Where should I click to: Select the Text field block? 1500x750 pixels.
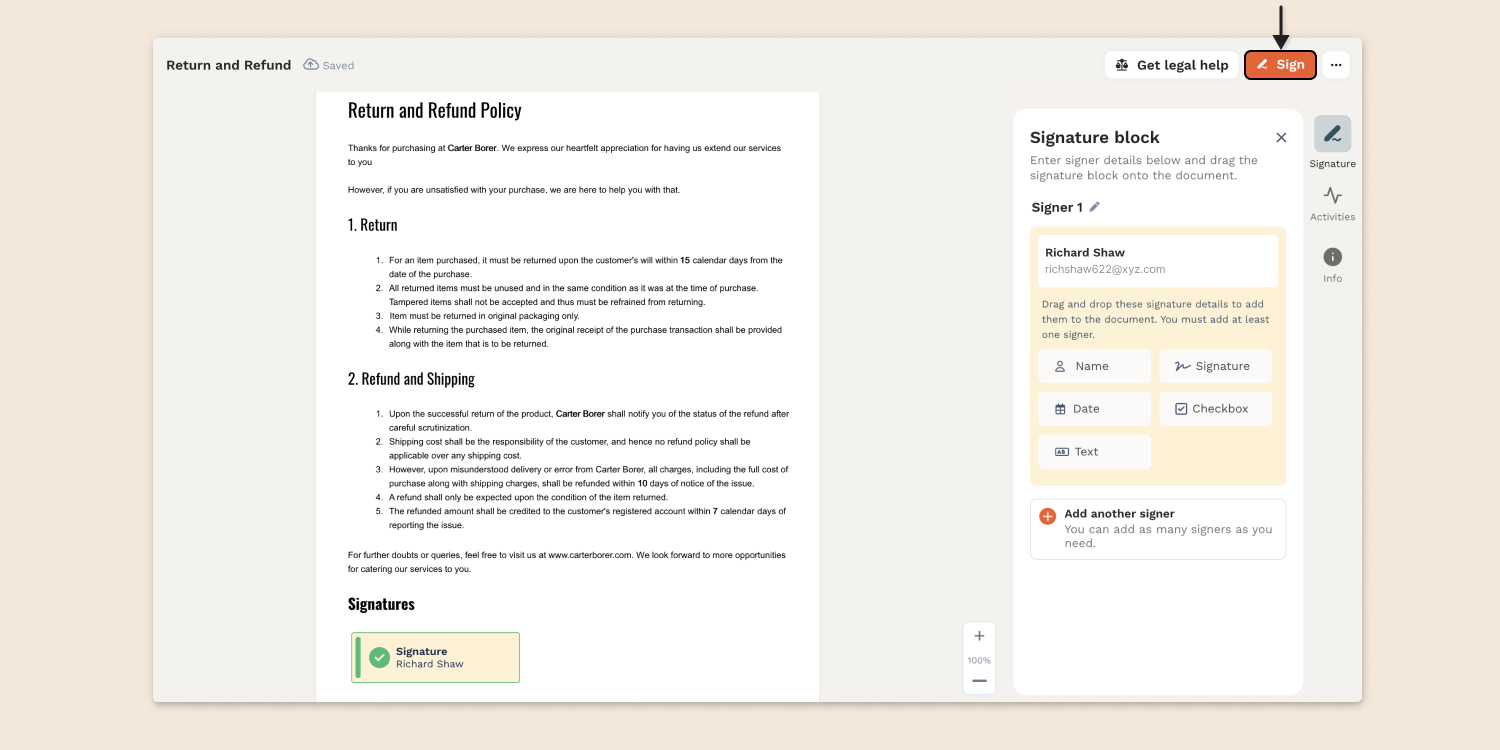click(1094, 452)
